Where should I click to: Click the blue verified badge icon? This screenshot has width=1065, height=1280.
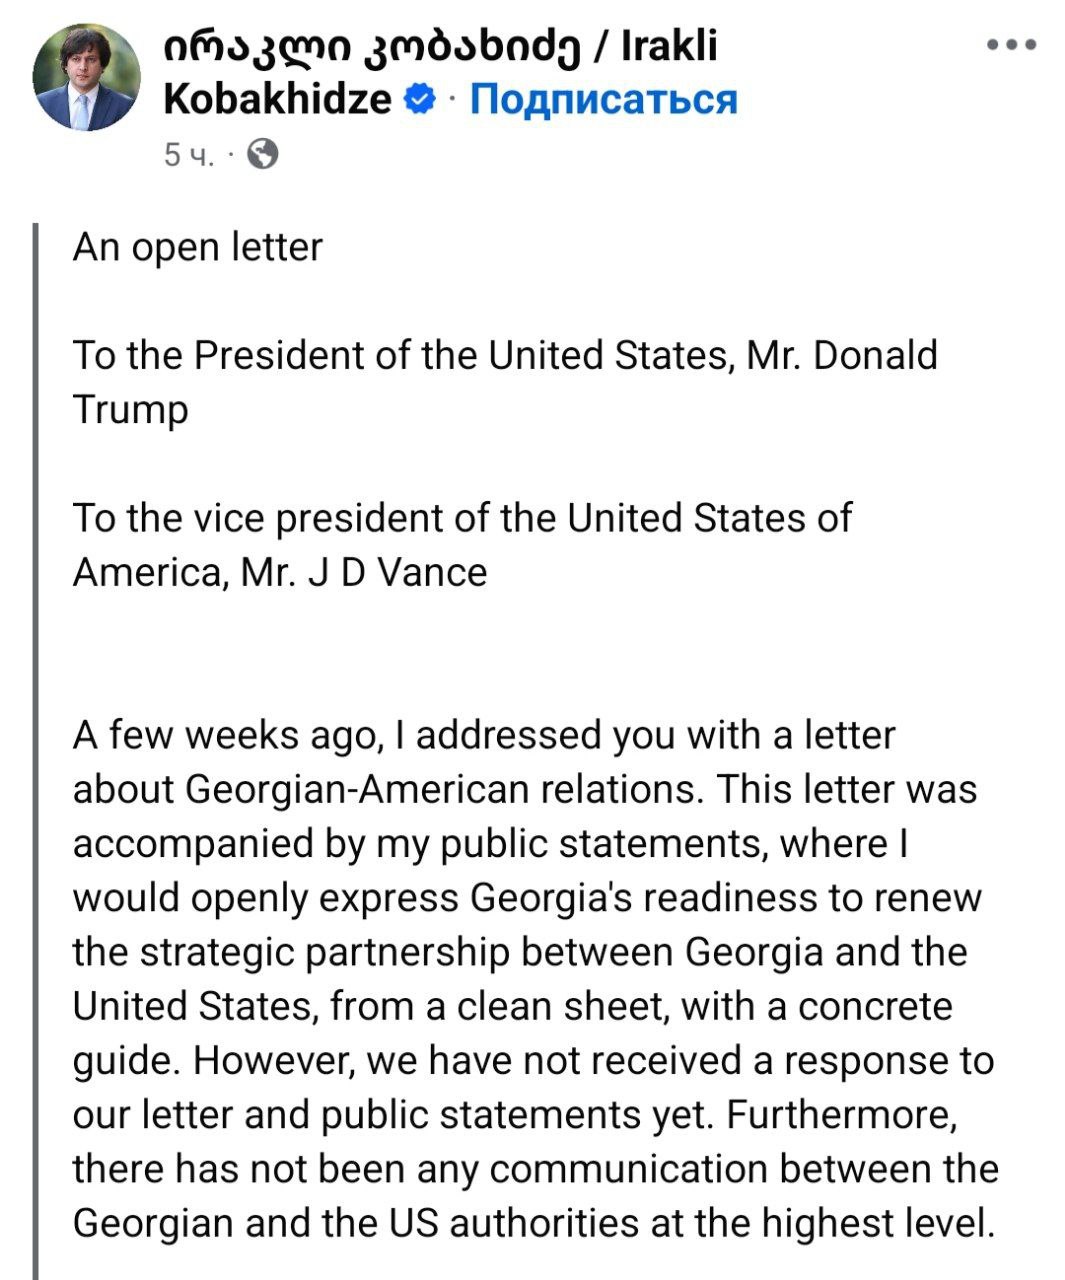420,99
